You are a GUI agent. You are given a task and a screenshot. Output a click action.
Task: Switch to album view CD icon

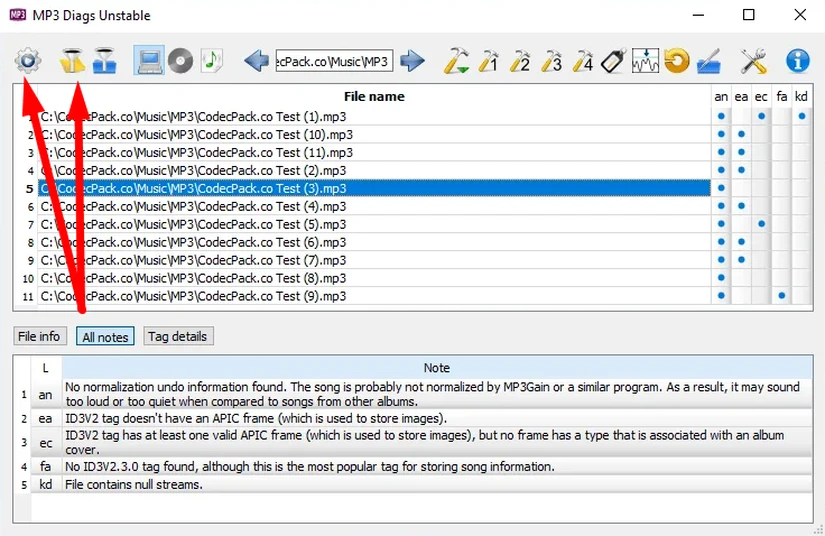coord(180,61)
